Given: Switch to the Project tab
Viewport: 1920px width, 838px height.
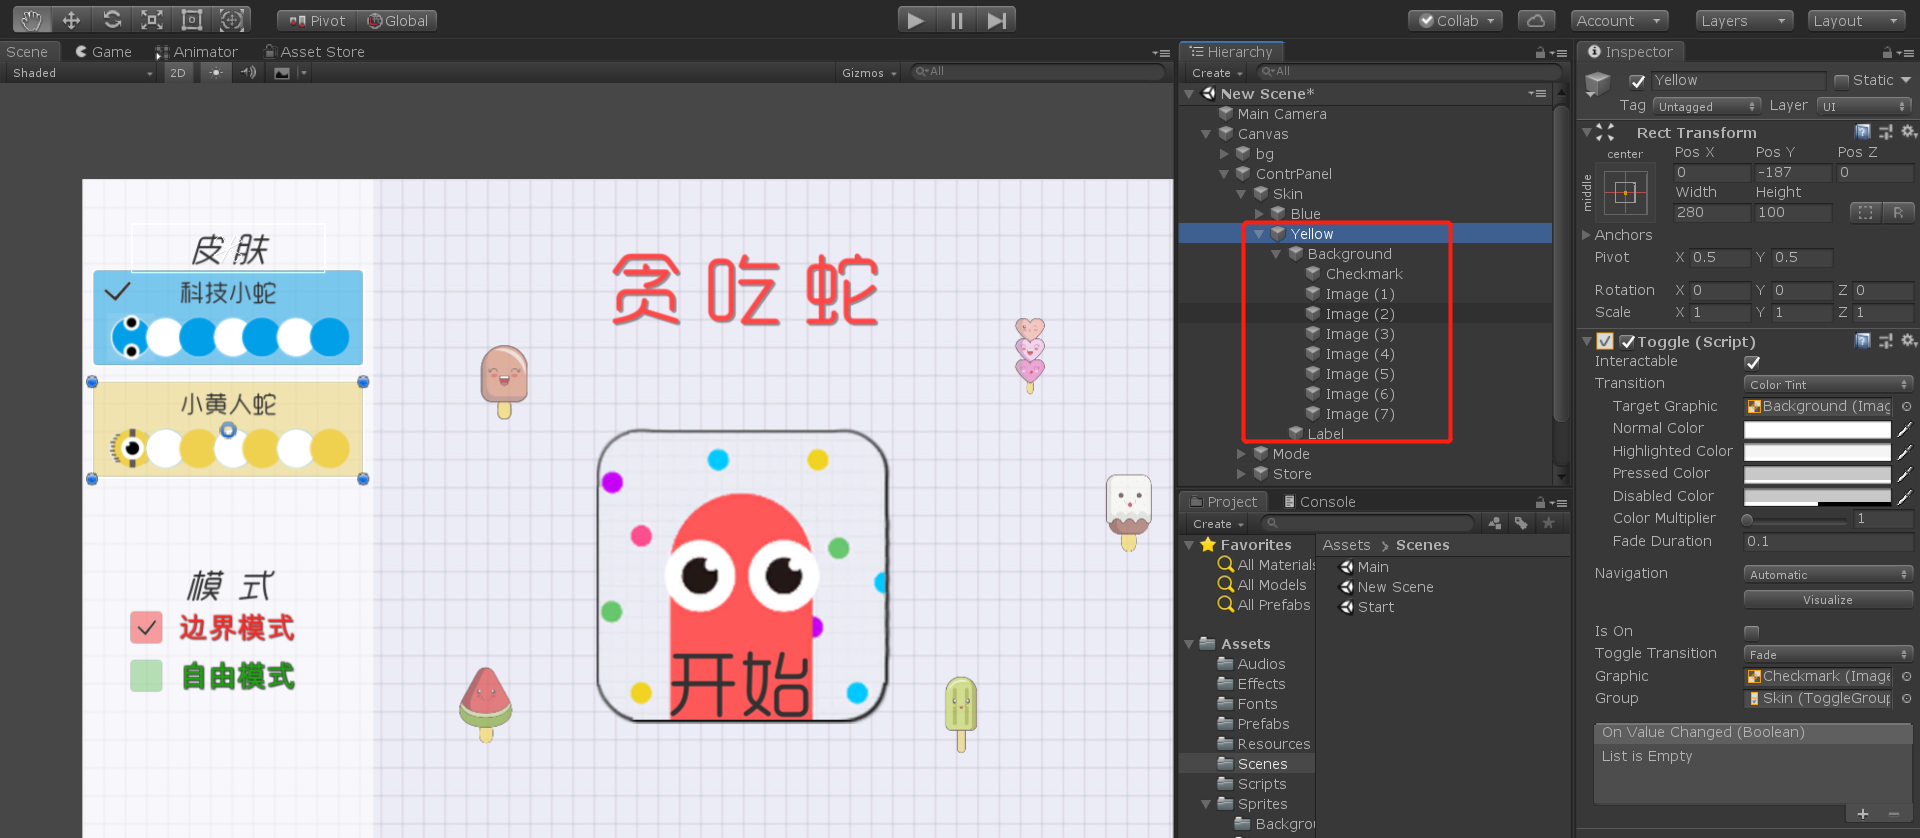Looking at the screenshot, I should tap(1223, 502).
